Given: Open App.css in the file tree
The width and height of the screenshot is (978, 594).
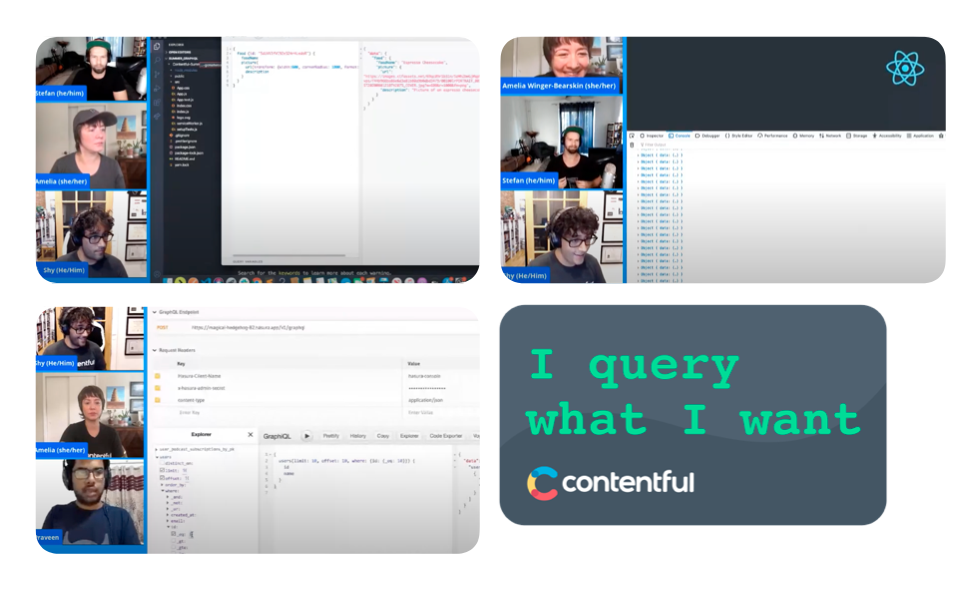Looking at the screenshot, I should click(181, 88).
